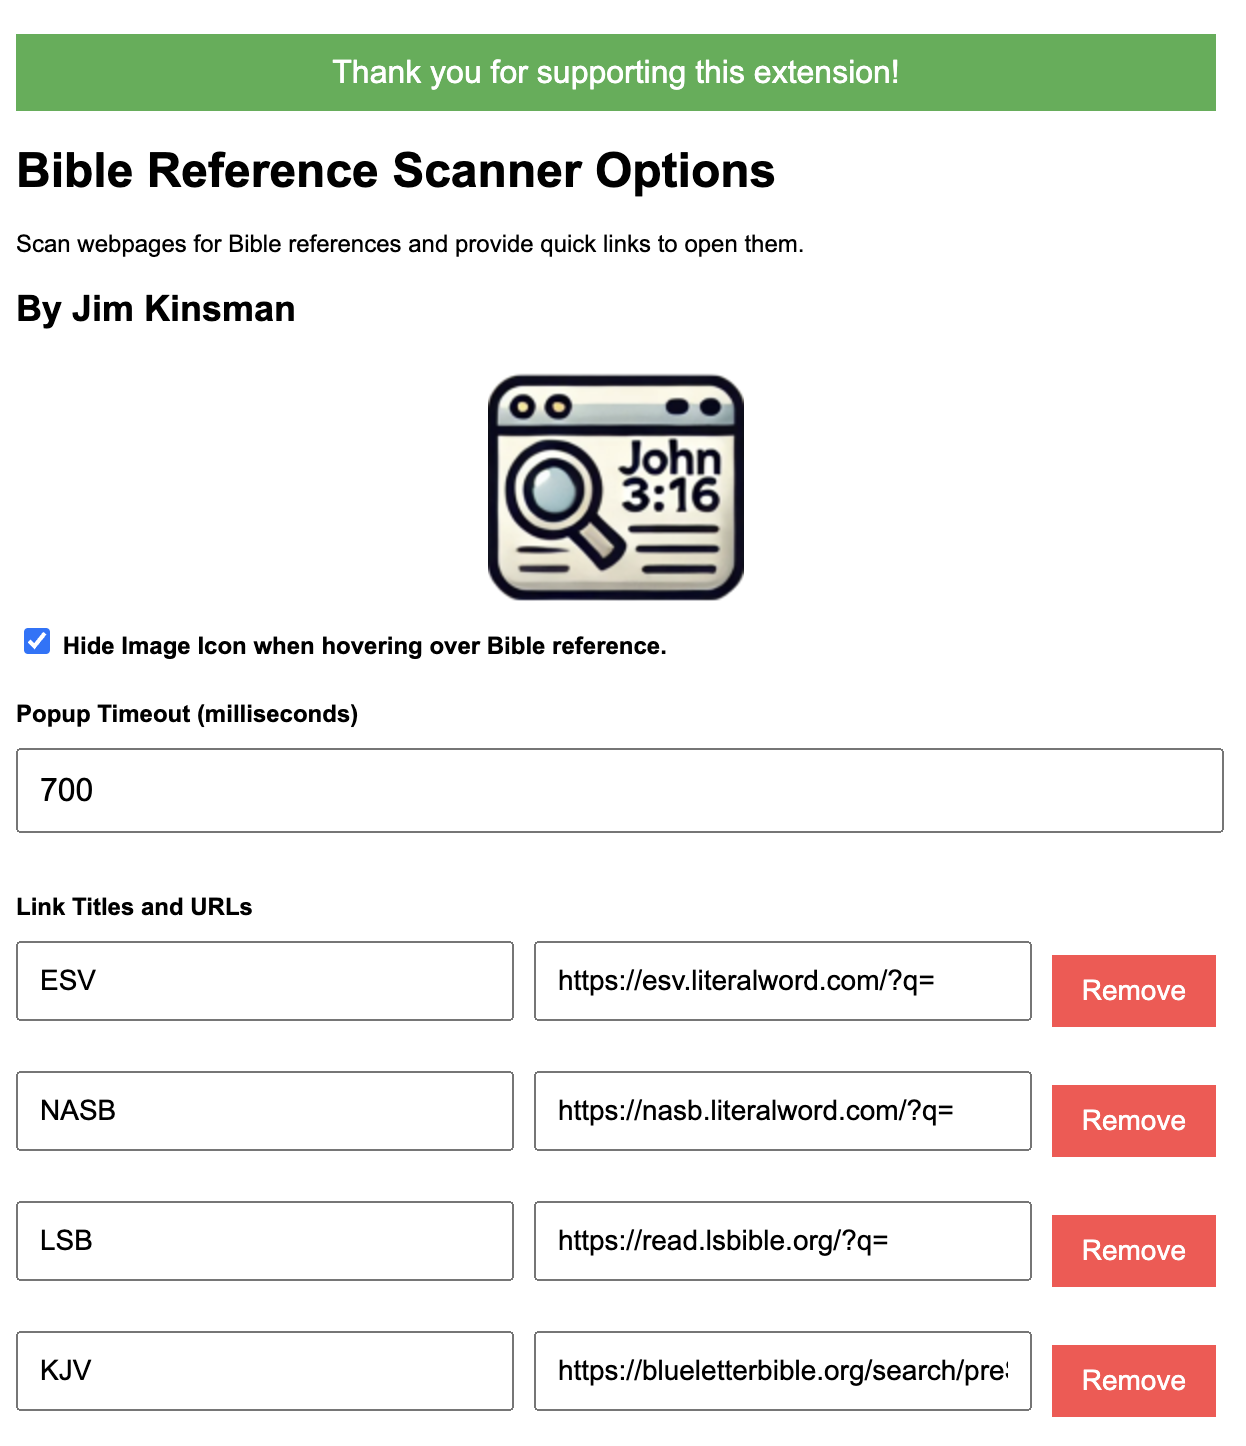Remove the LSB link entry
This screenshot has width=1246, height=1446.
click(1133, 1250)
